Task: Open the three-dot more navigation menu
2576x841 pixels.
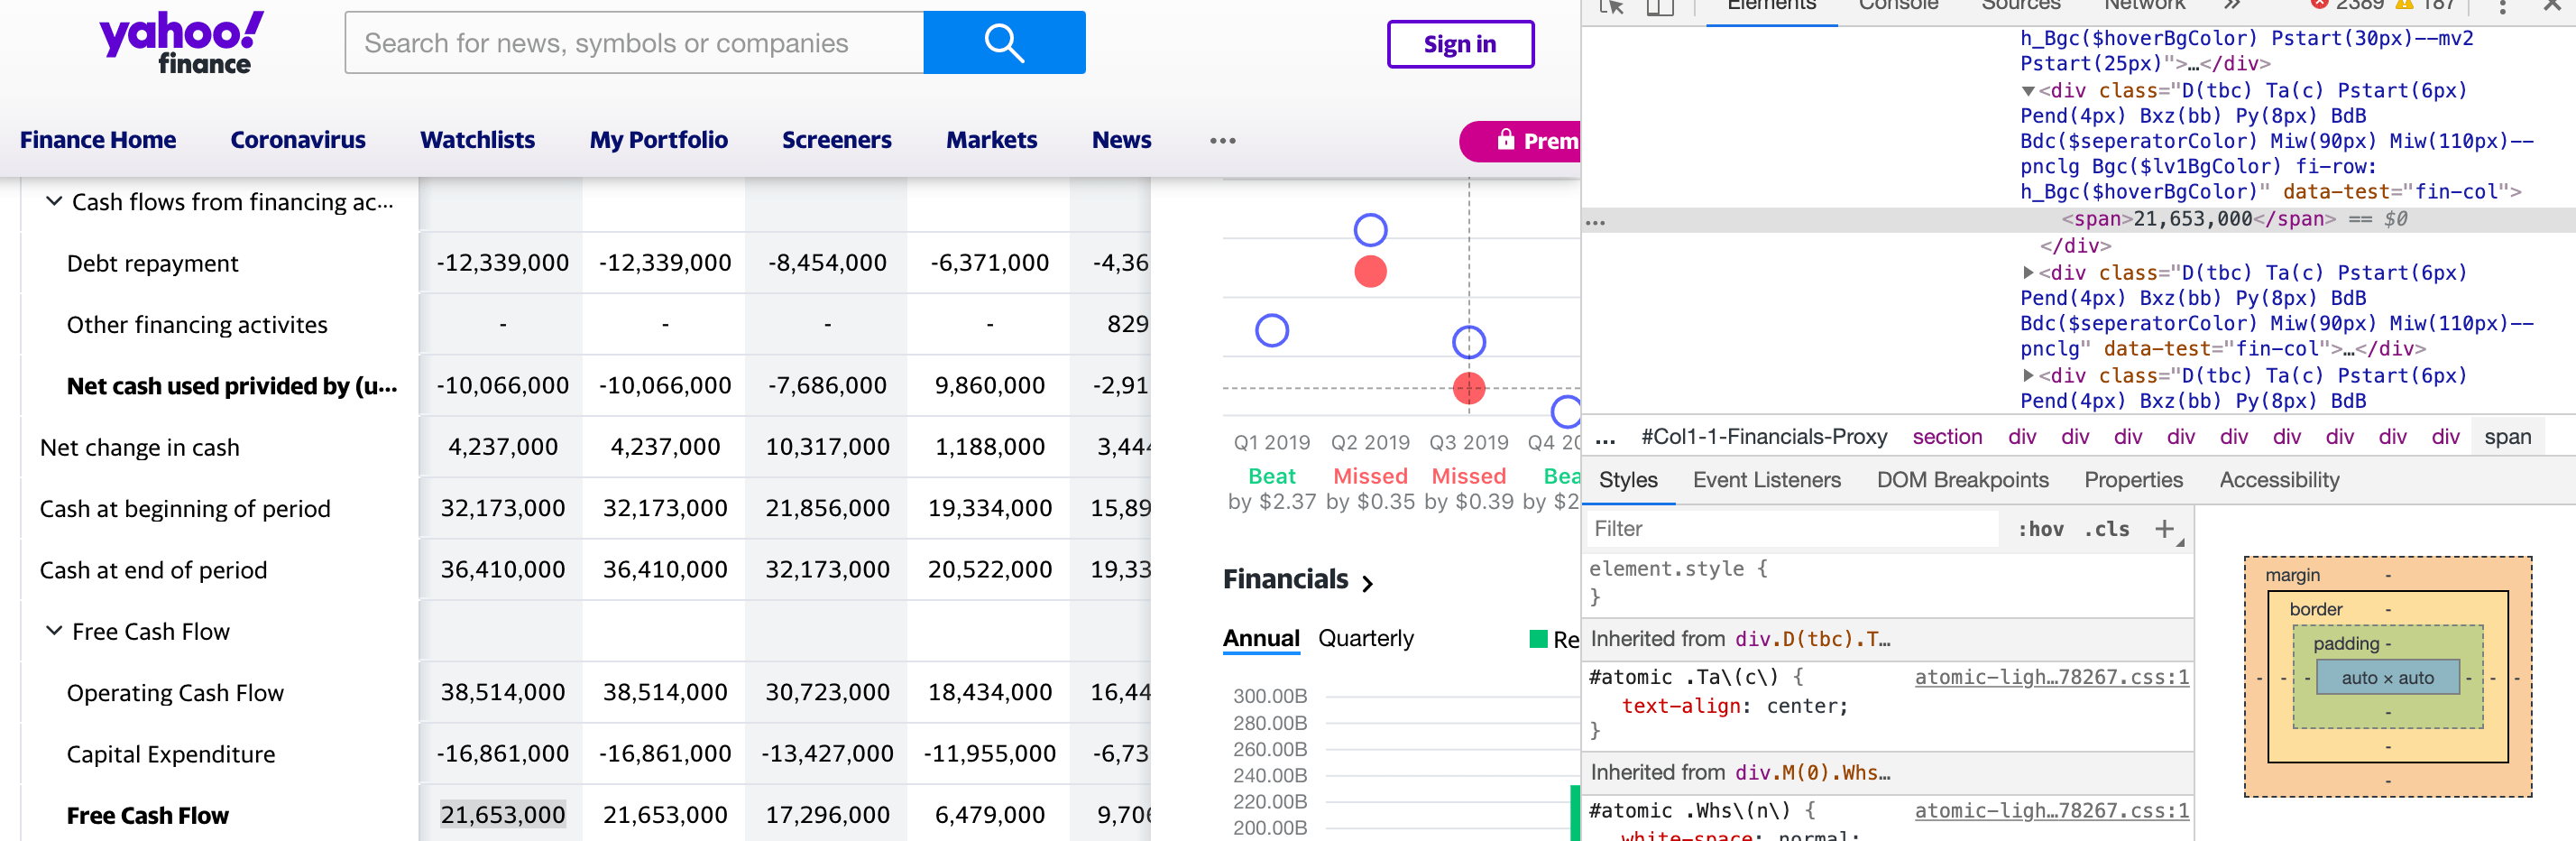Action: click(1222, 141)
